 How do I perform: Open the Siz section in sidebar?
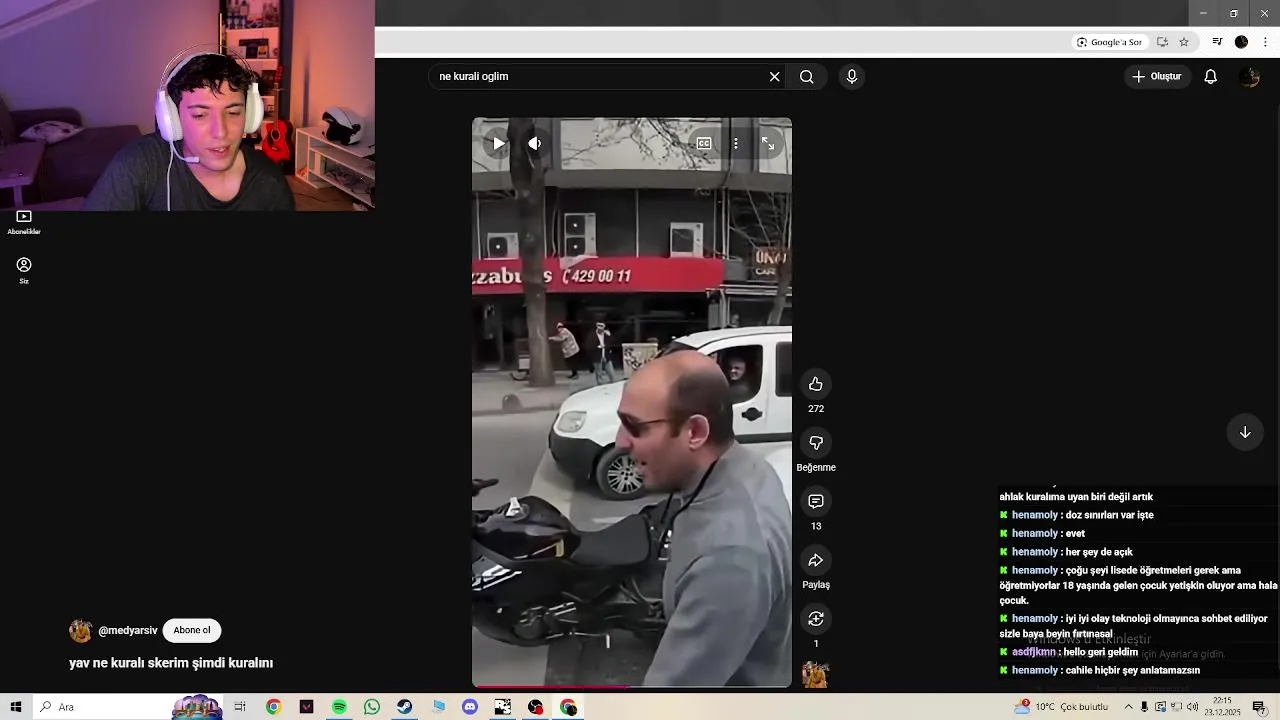[24, 270]
